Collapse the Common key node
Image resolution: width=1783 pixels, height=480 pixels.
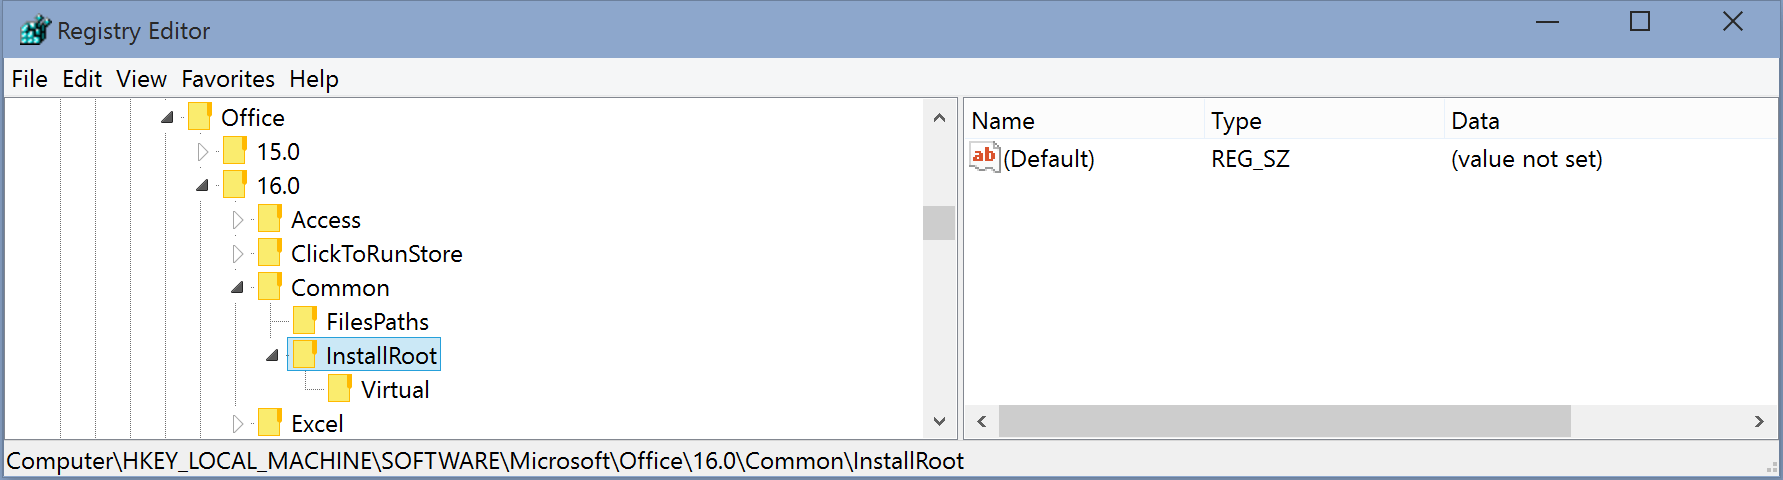click(238, 288)
